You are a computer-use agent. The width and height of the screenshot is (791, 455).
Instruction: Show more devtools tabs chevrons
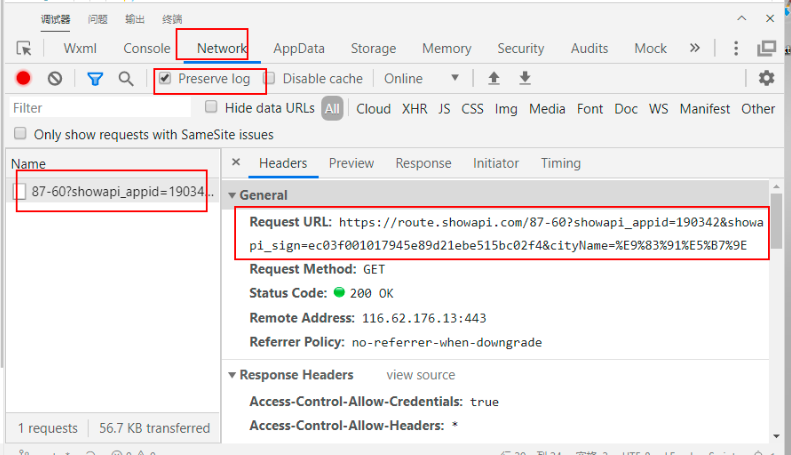click(695, 48)
